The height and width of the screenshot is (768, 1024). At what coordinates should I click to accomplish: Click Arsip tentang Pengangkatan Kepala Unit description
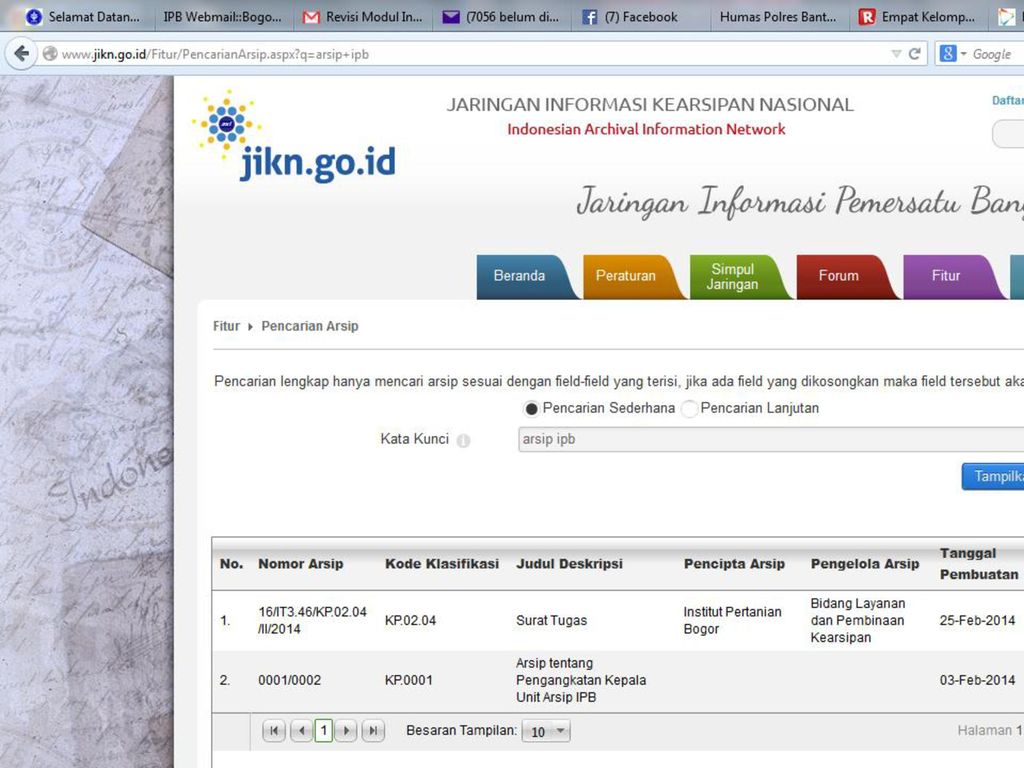[x=581, y=680]
